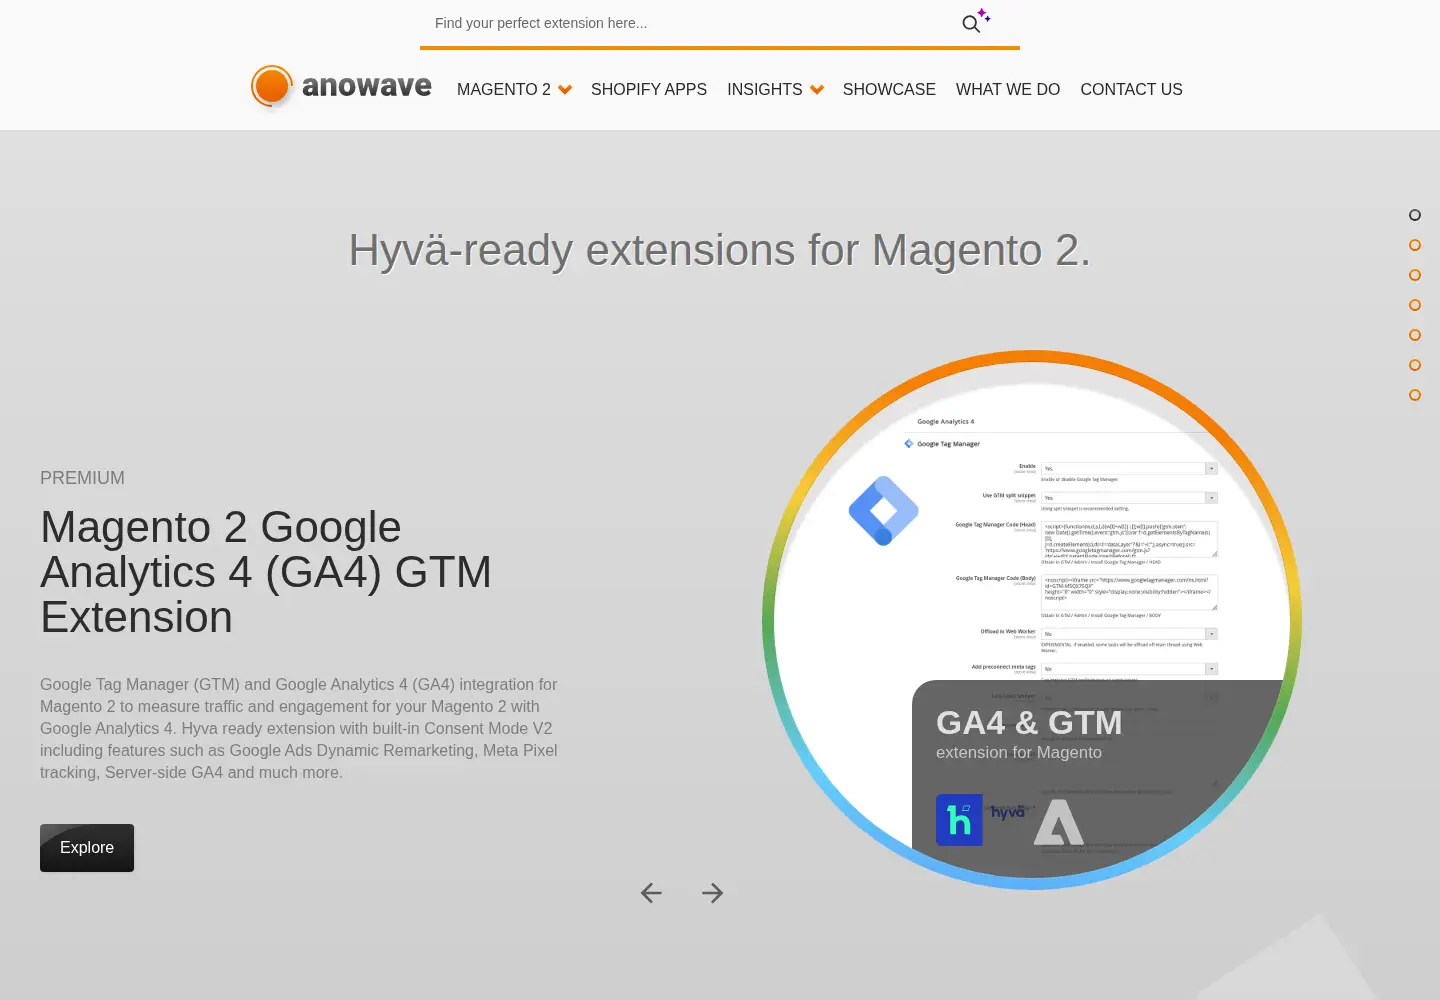
Task: Open the MAGENTO 2 menu item
Action: coord(504,90)
